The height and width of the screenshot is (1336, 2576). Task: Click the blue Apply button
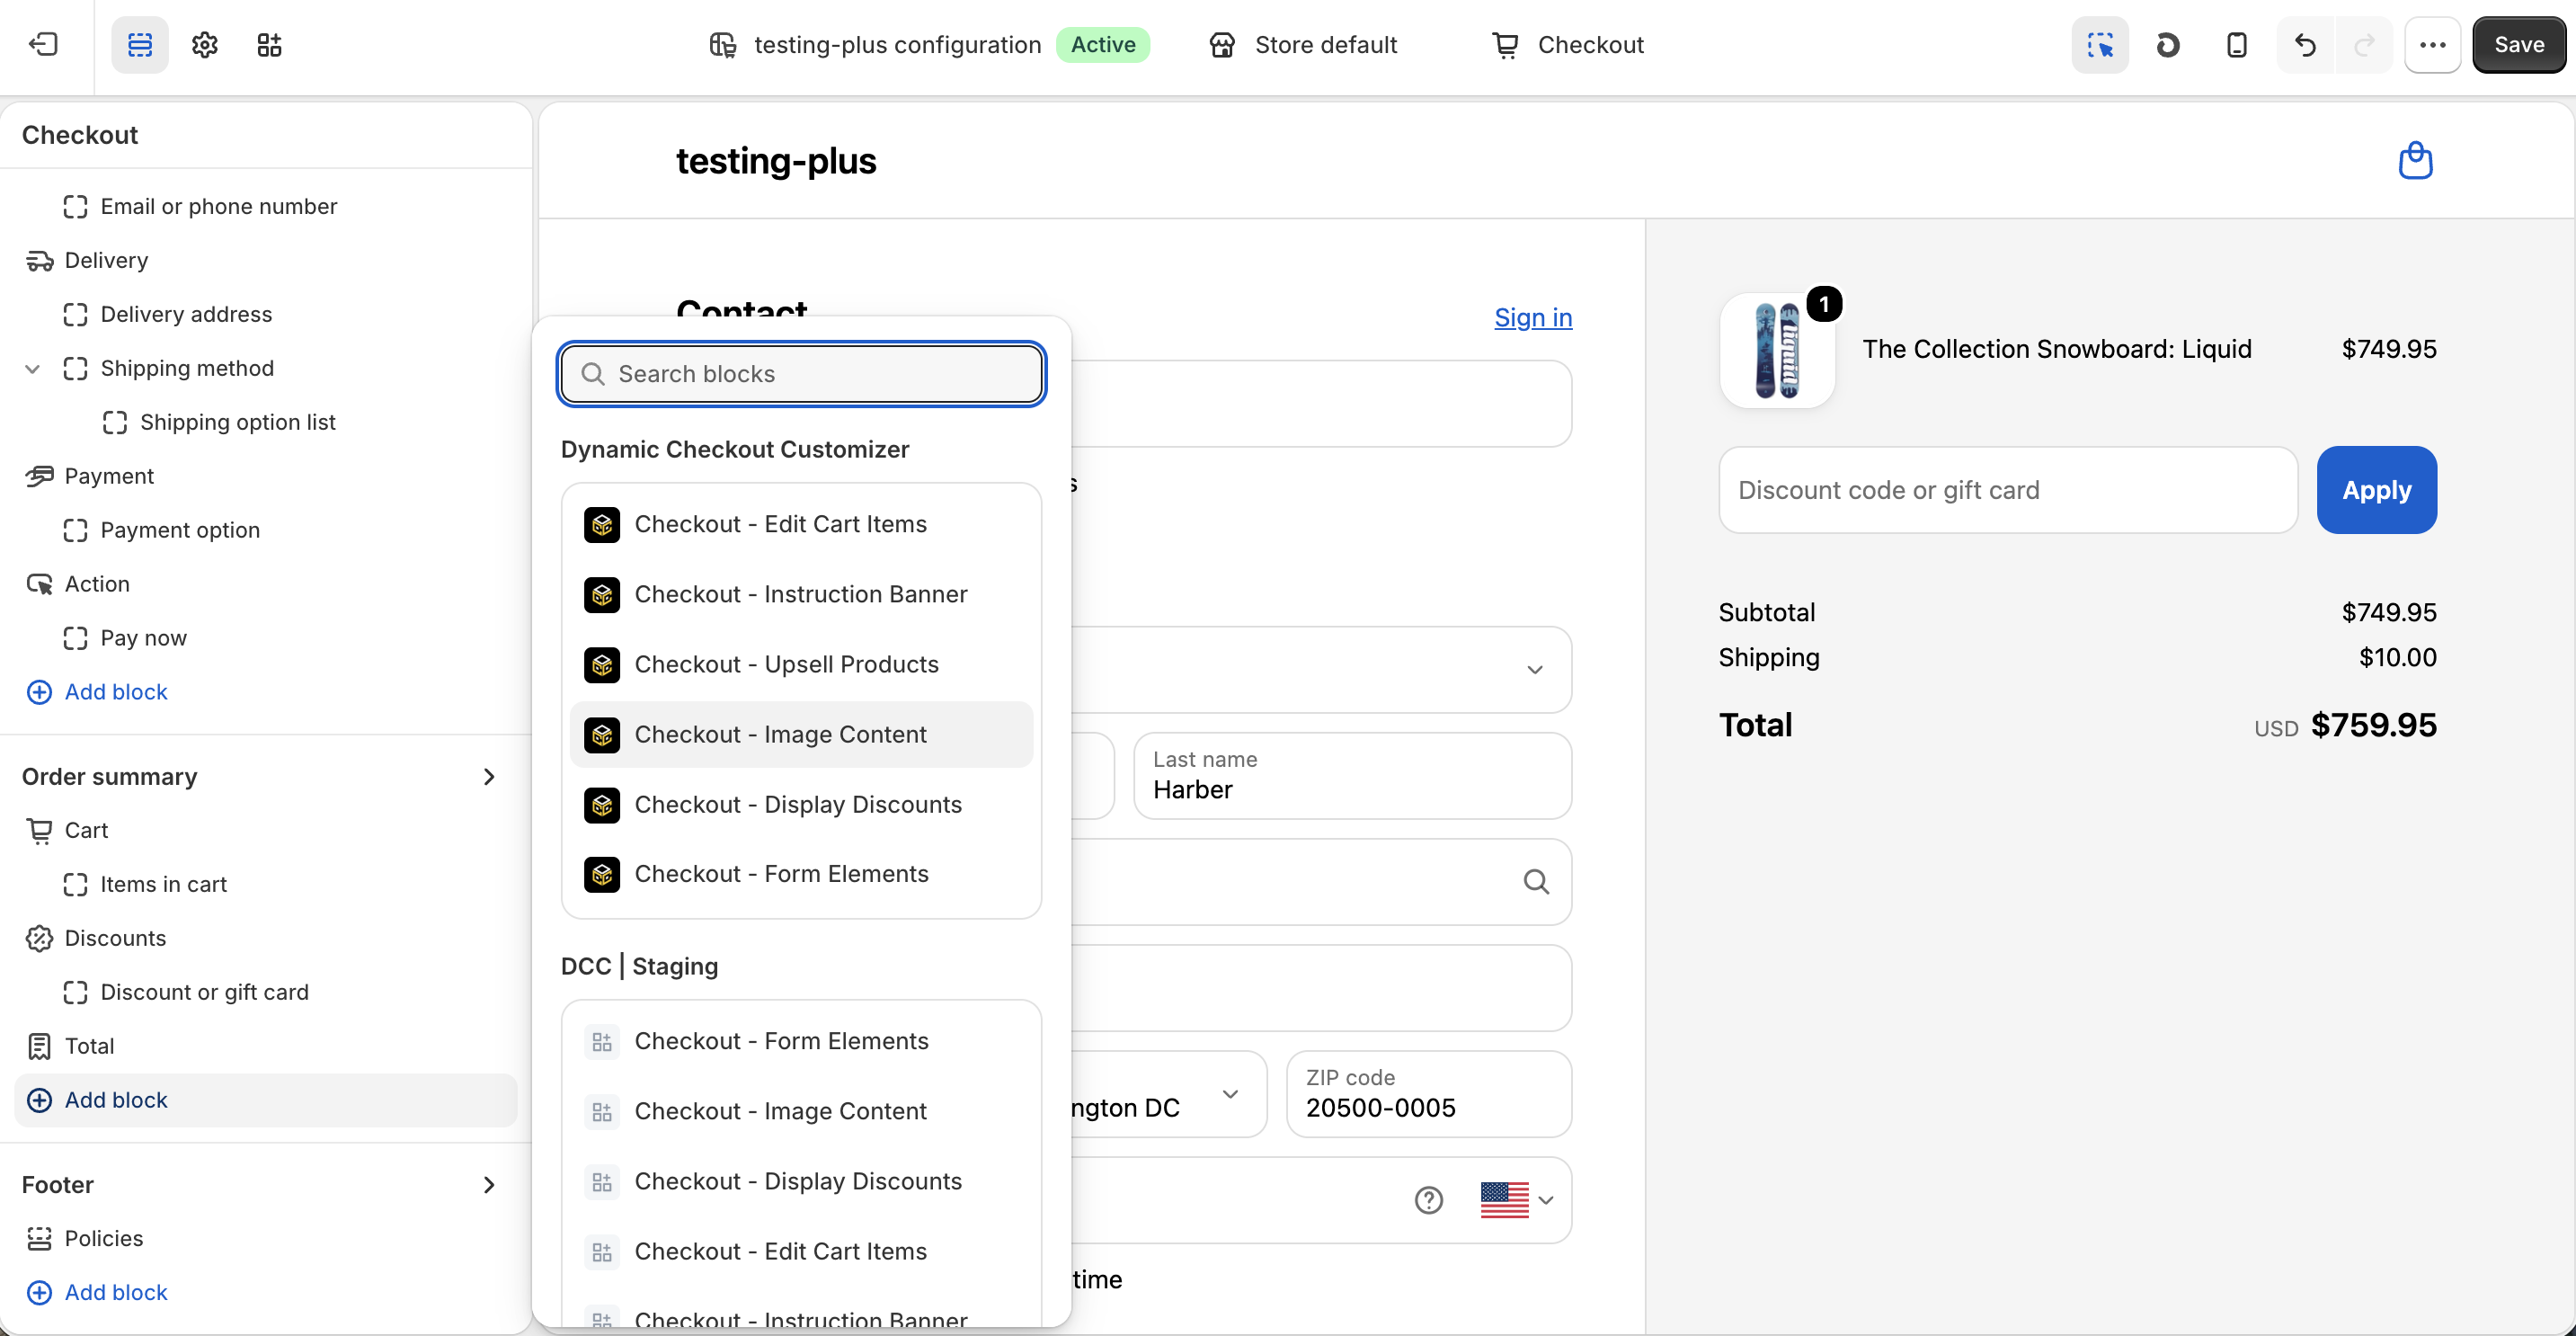click(2376, 490)
